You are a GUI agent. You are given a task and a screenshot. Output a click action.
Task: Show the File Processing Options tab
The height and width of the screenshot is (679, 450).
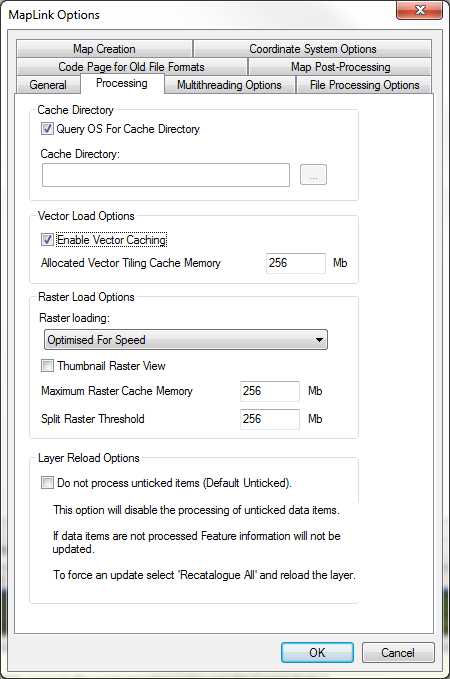click(x=364, y=85)
